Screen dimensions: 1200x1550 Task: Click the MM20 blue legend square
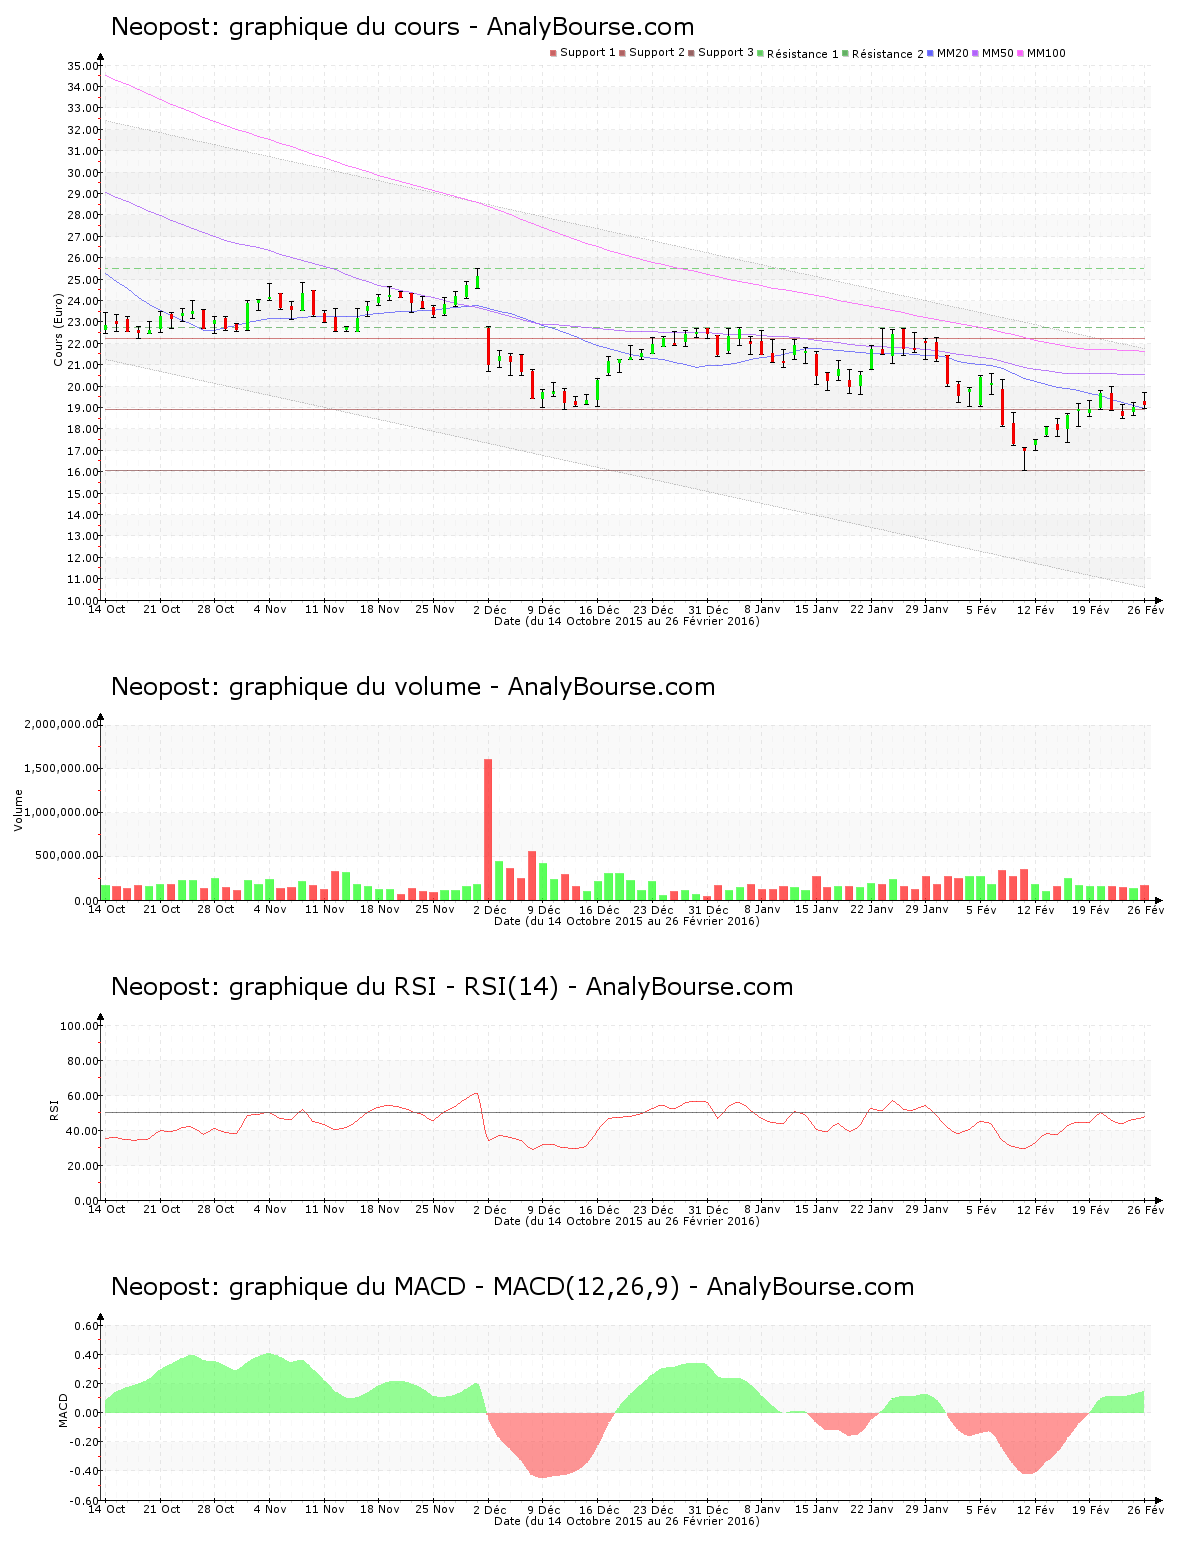tap(931, 53)
